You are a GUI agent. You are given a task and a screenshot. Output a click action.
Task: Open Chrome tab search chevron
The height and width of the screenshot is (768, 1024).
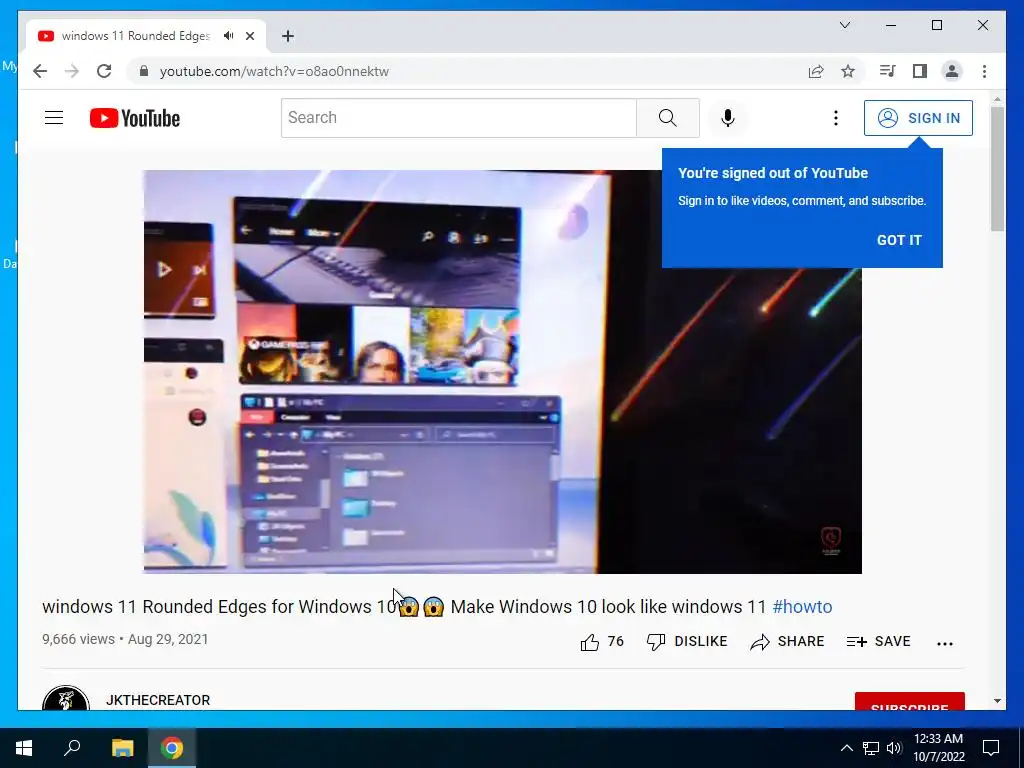844,25
